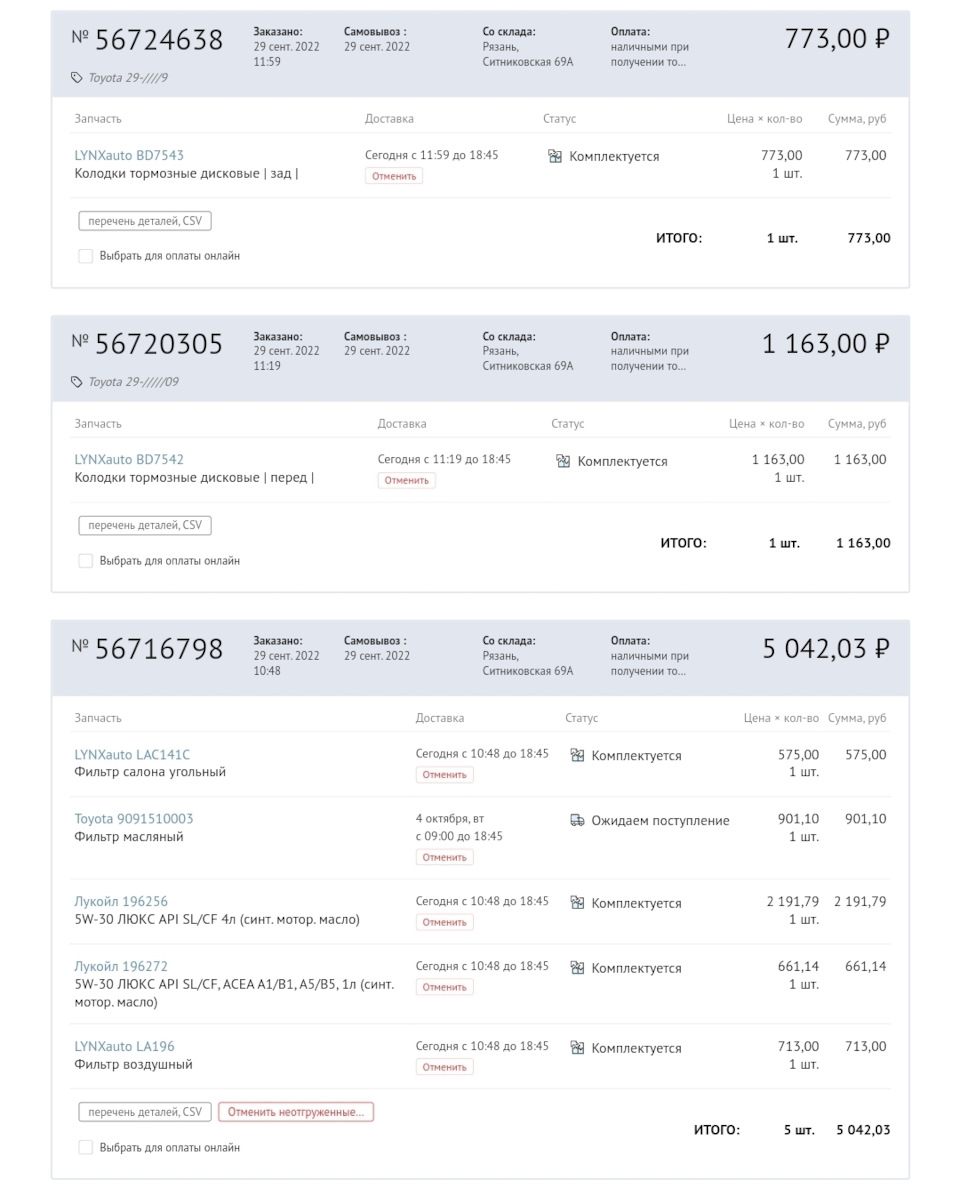Open the Toyota 9091510003 part link

coord(134,819)
